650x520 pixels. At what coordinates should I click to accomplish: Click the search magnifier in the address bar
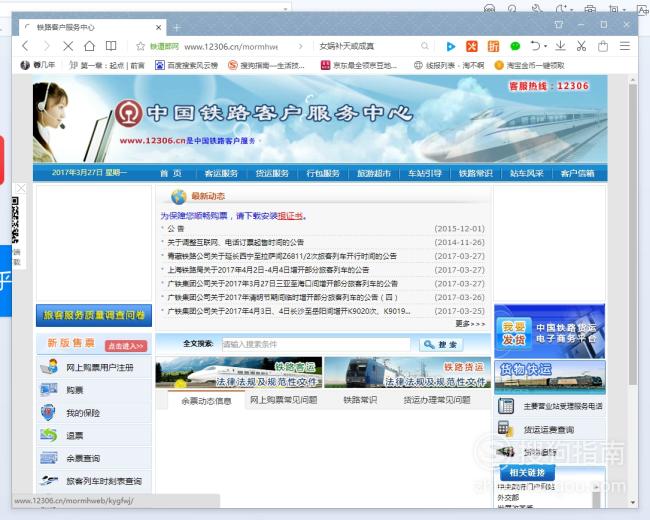click(424, 46)
